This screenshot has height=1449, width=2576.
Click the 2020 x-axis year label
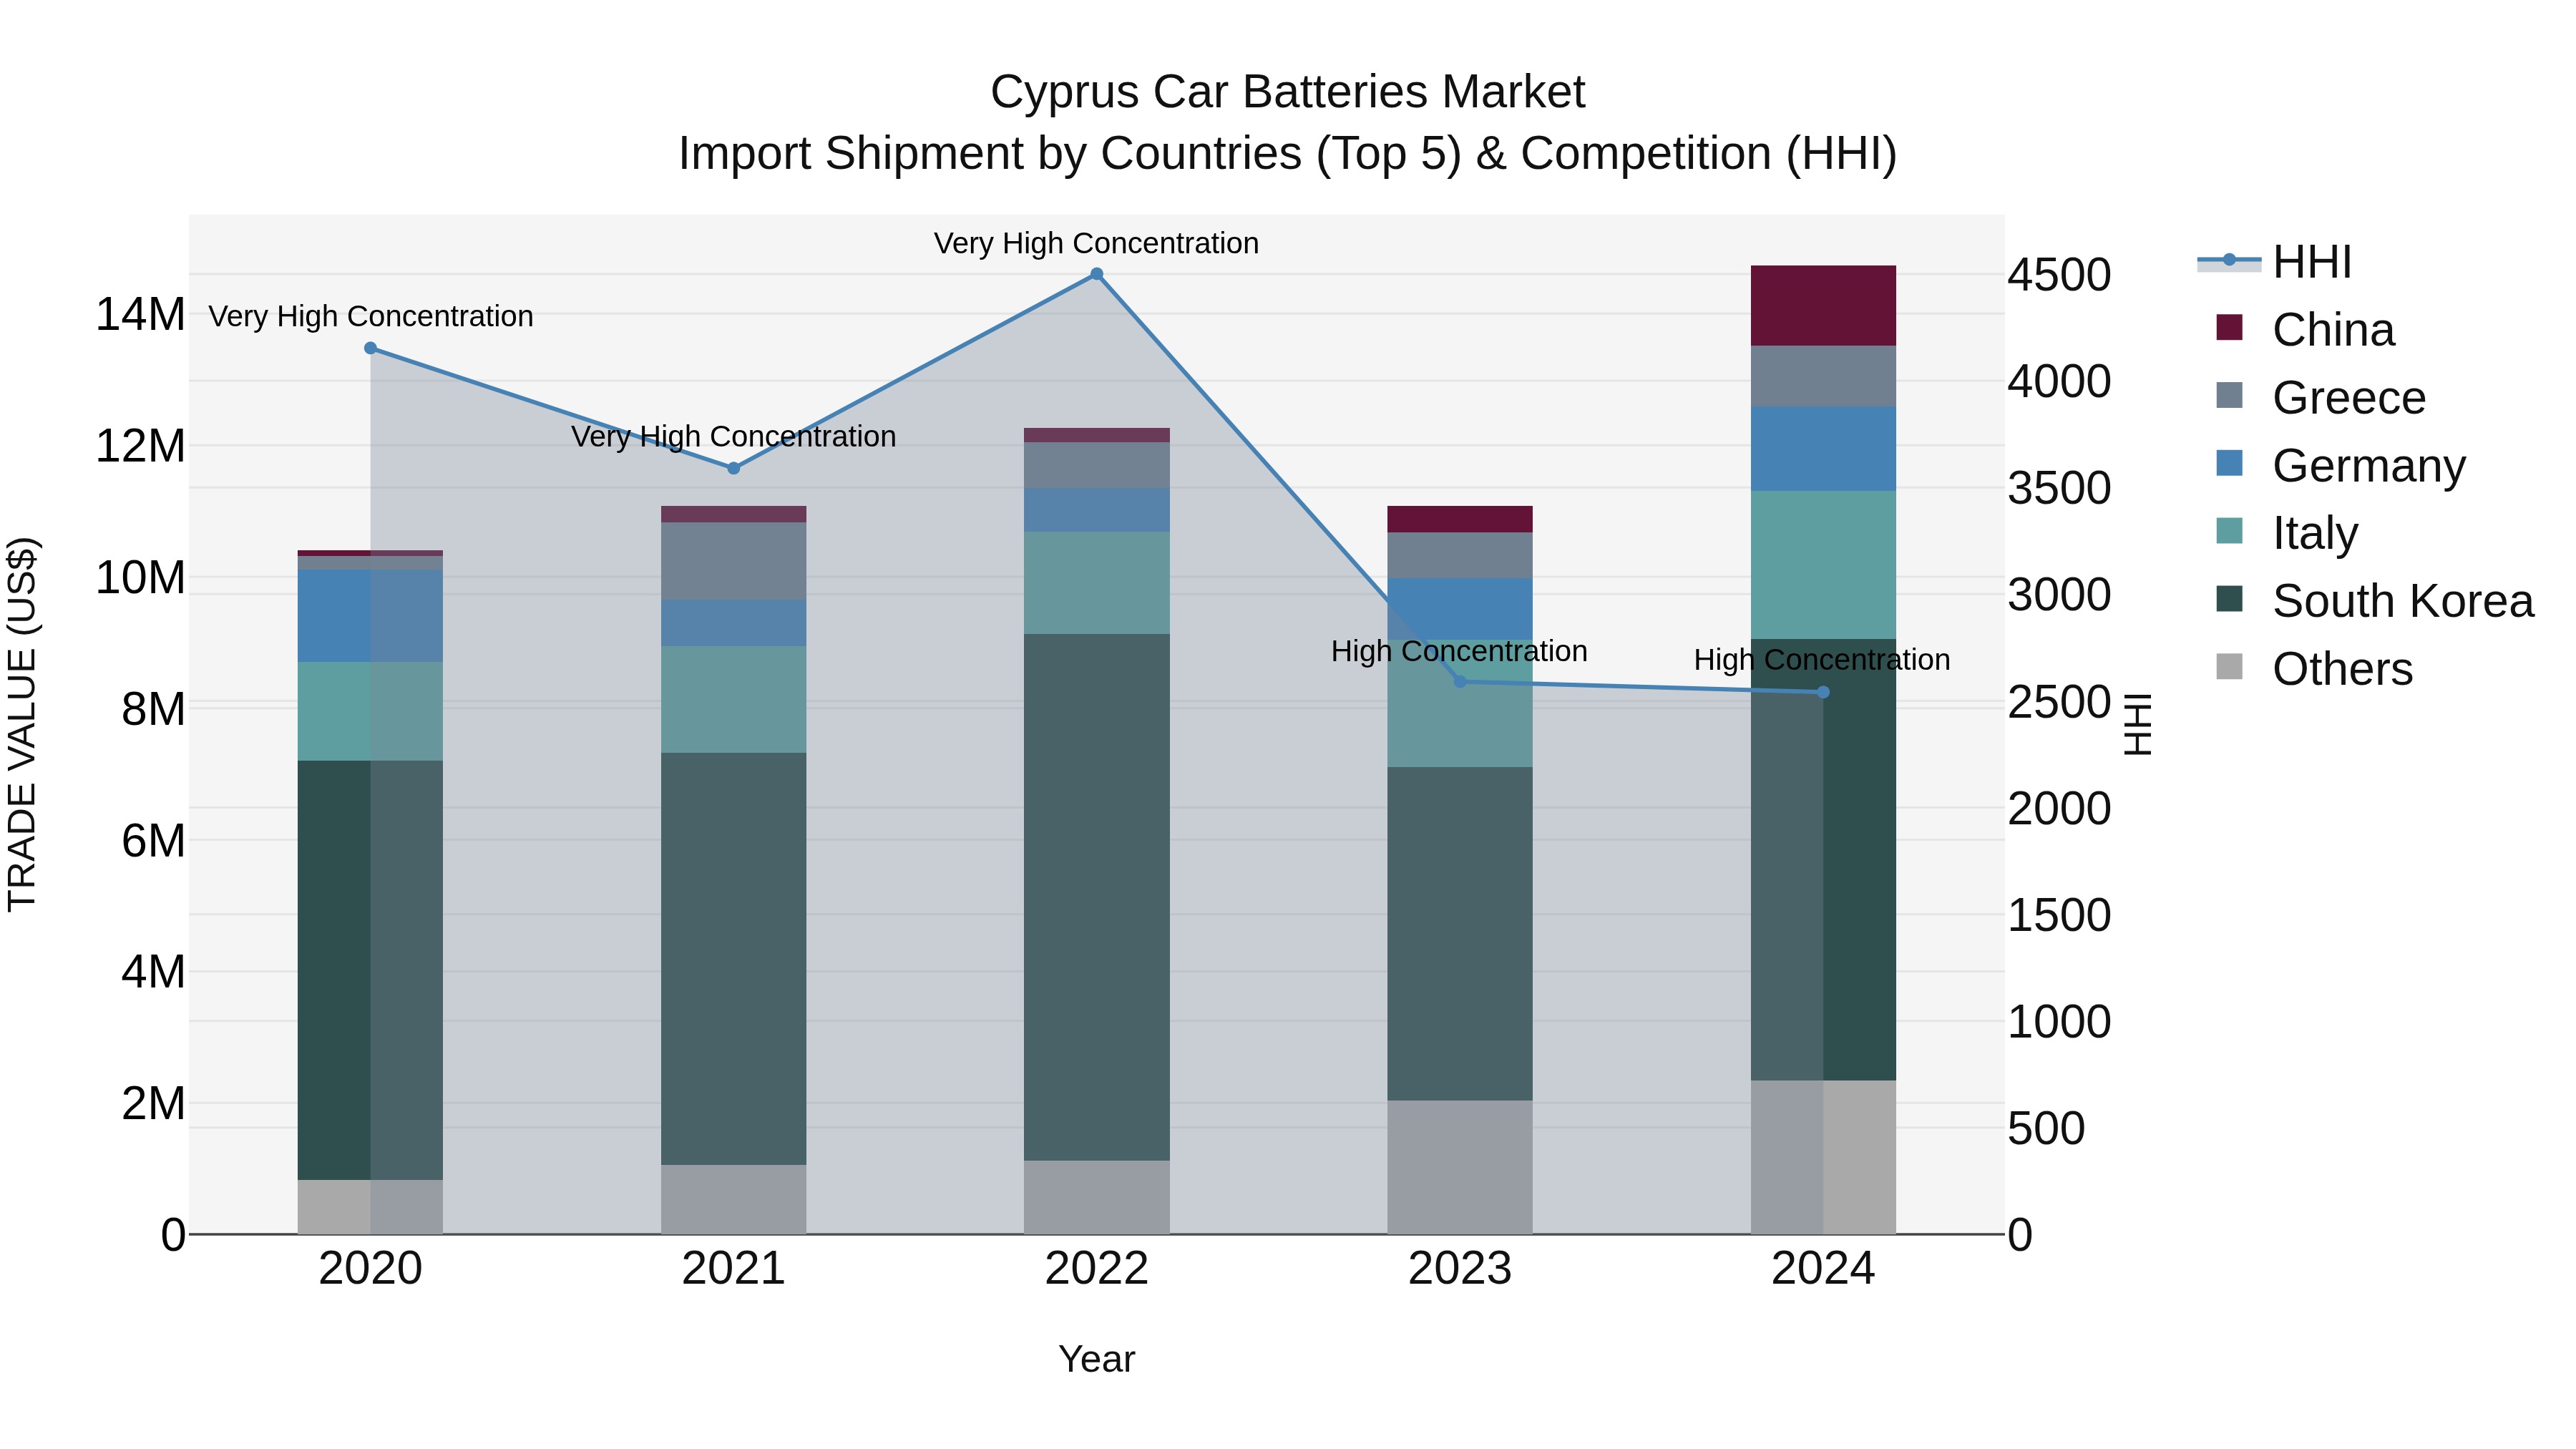pyautogui.click(x=370, y=1269)
